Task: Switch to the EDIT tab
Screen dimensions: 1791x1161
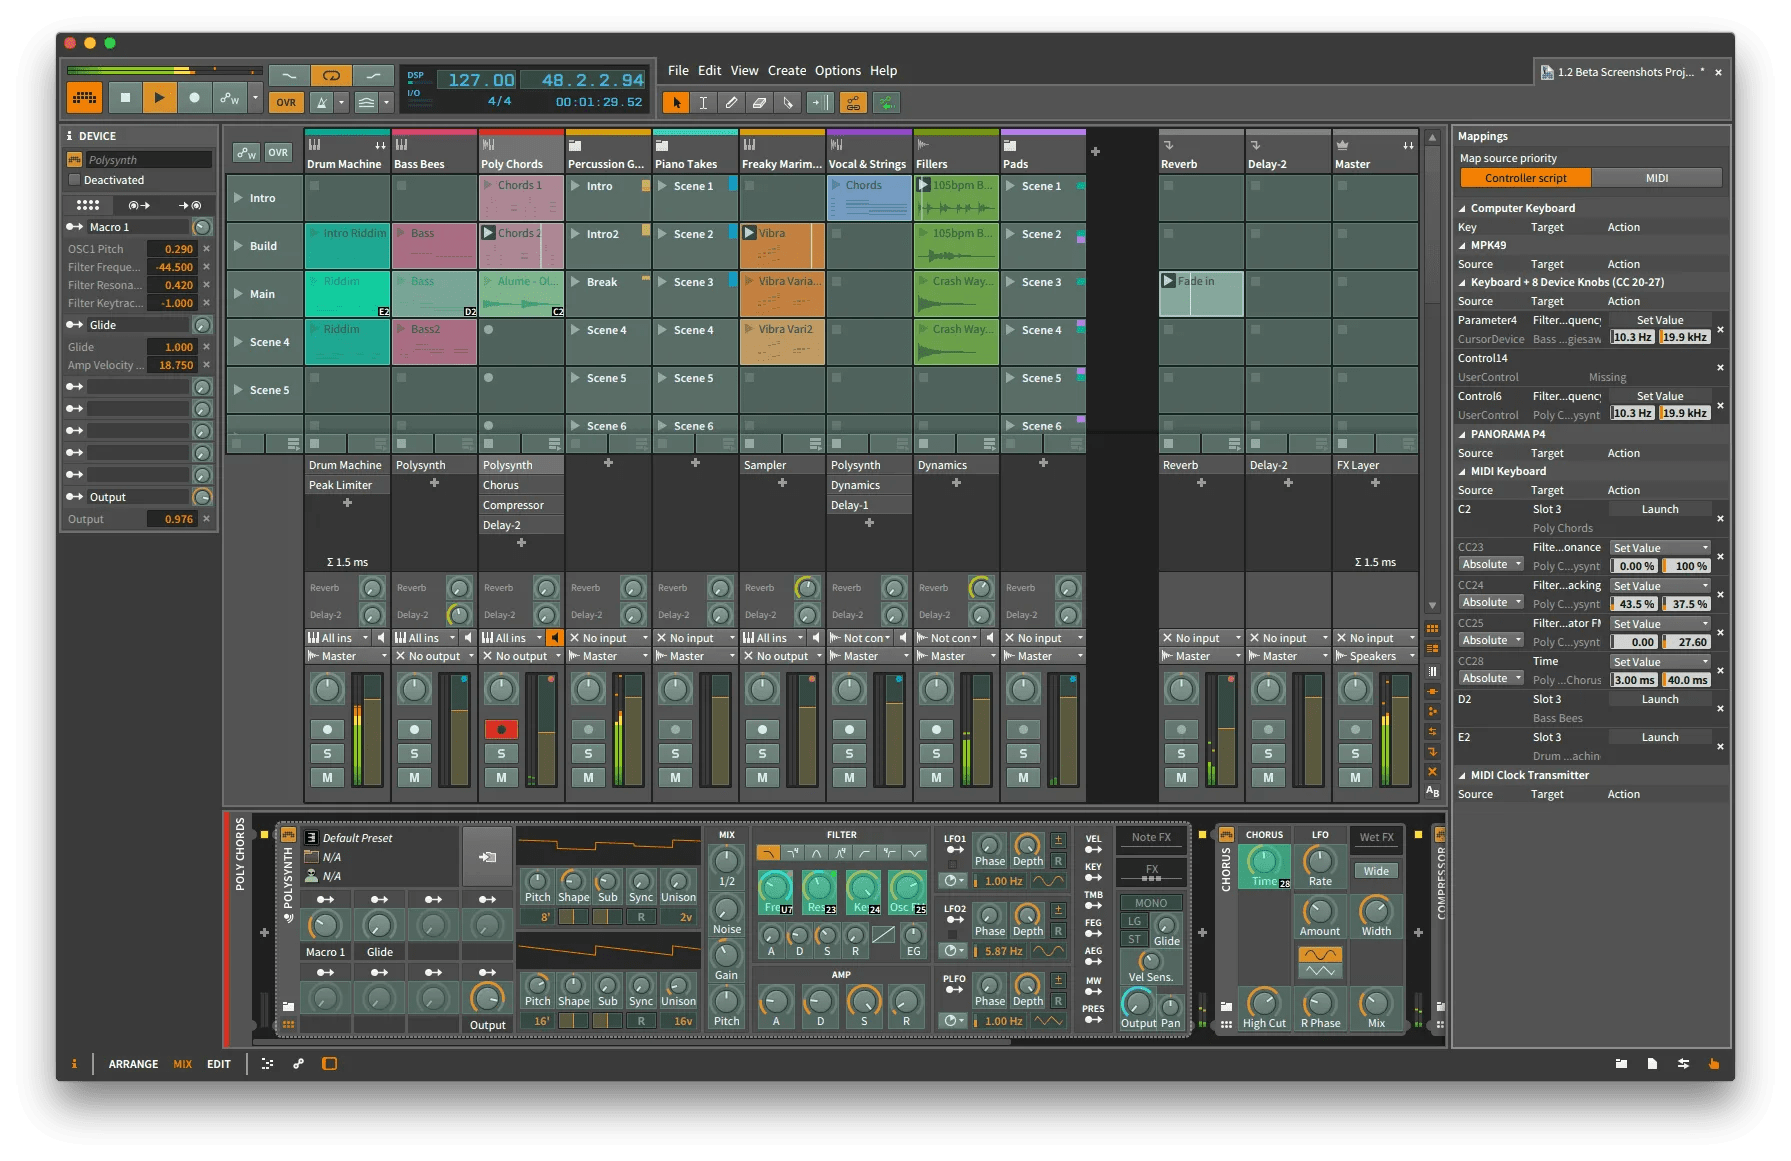Action: [x=219, y=1064]
